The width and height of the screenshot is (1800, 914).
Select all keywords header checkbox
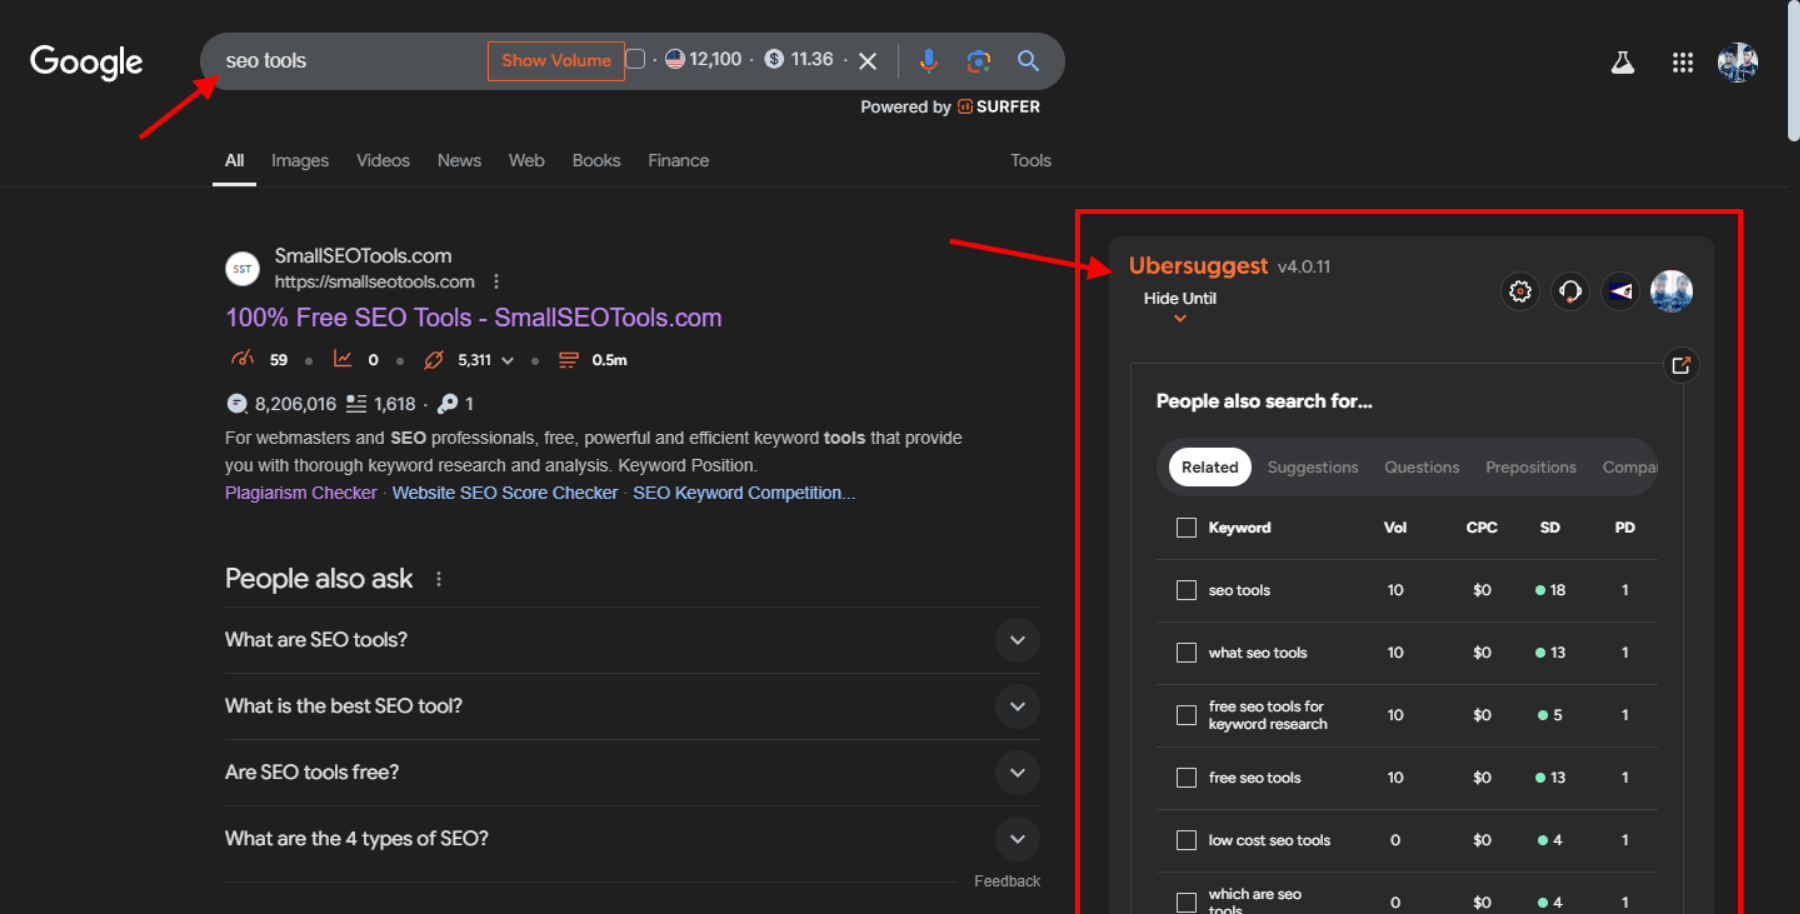click(x=1186, y=527)
